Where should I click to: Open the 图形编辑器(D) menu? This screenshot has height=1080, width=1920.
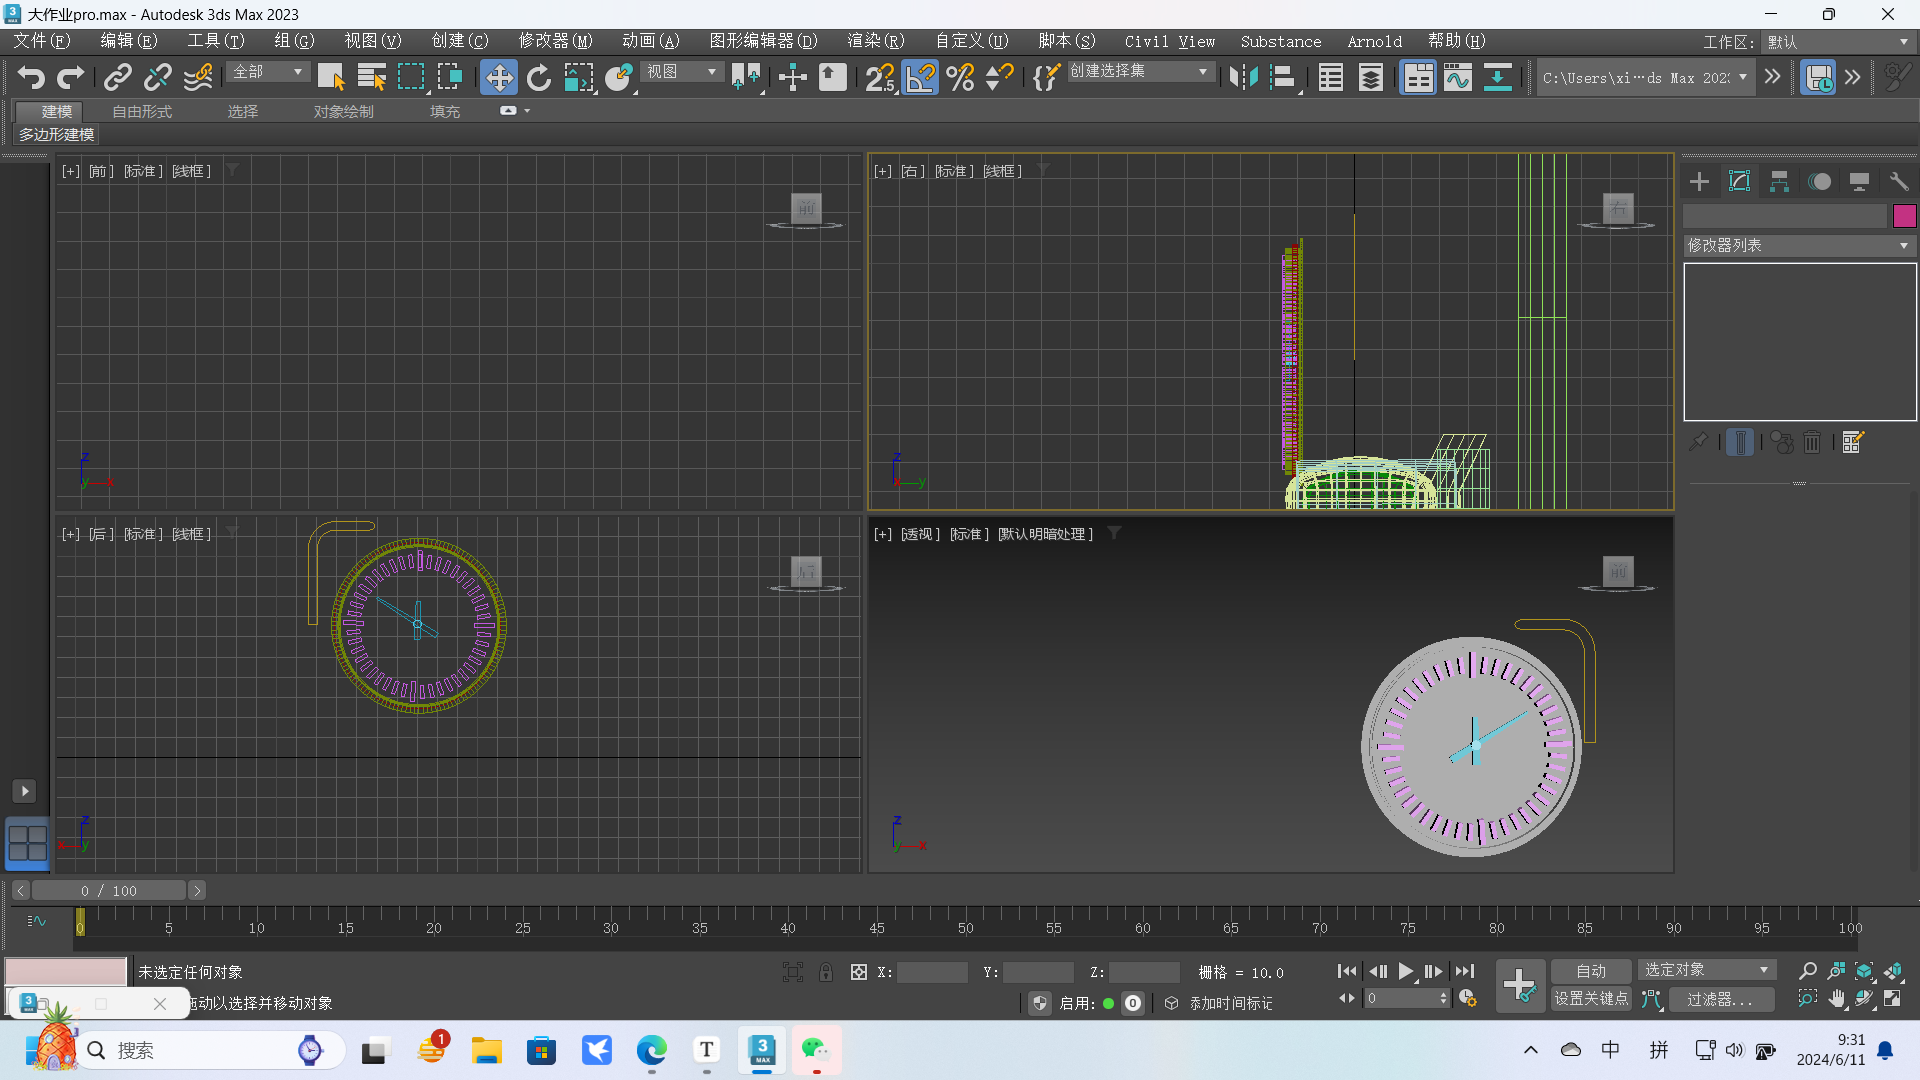(763, 41)
